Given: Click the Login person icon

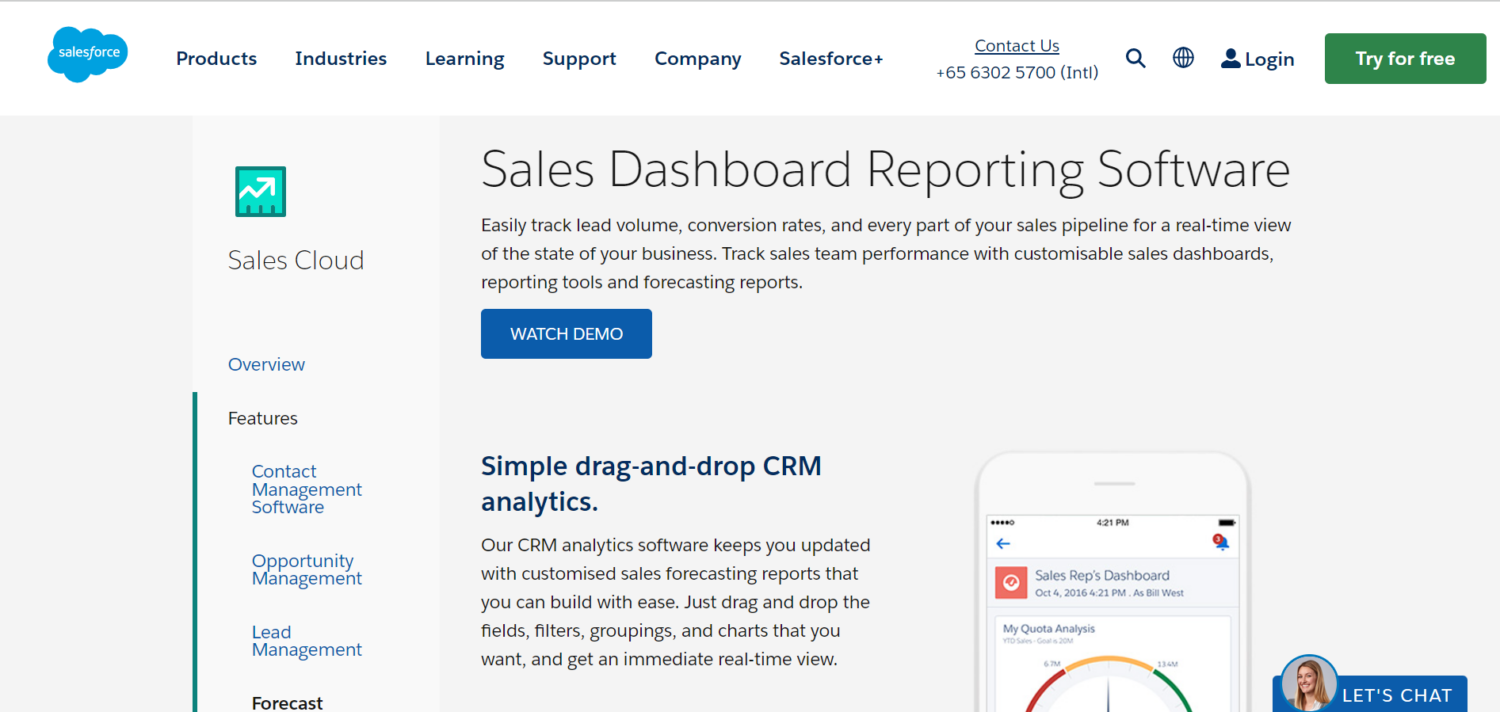Looking at the screenshot, I should [x=1231, y=58].
